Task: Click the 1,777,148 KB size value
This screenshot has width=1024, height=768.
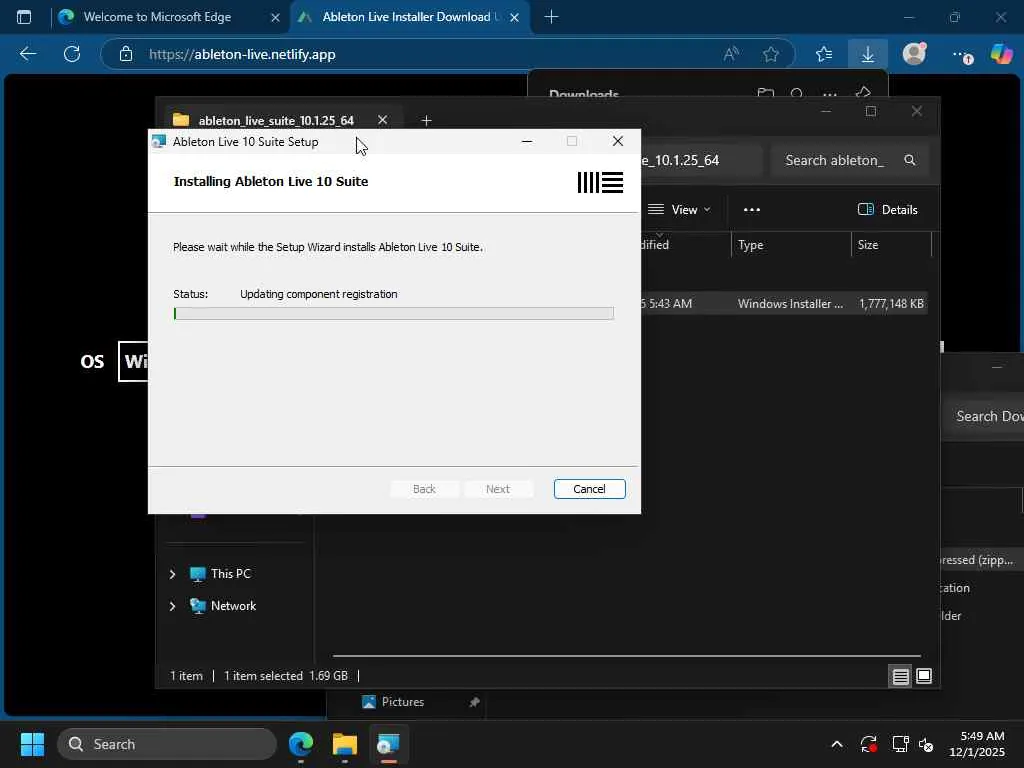Action: tap(891, 304)
